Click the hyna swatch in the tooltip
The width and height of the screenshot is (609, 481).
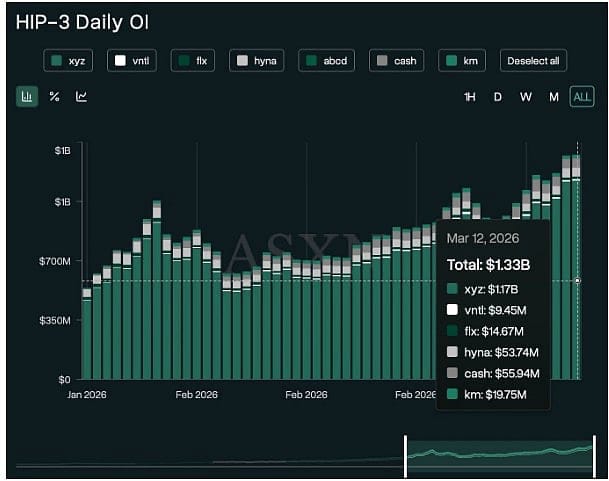(x=452, y=352)
